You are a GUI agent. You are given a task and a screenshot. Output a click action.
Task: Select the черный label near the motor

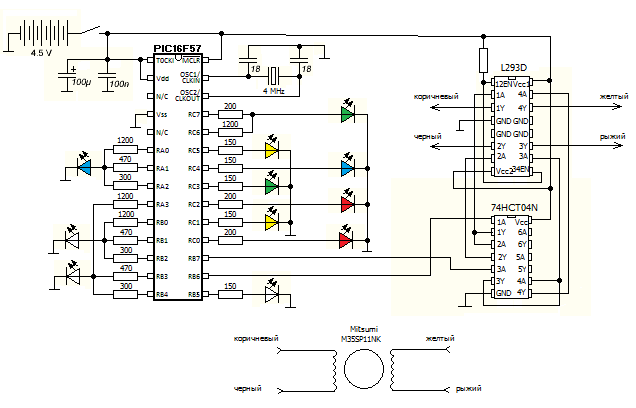click(x=247, y=389)
